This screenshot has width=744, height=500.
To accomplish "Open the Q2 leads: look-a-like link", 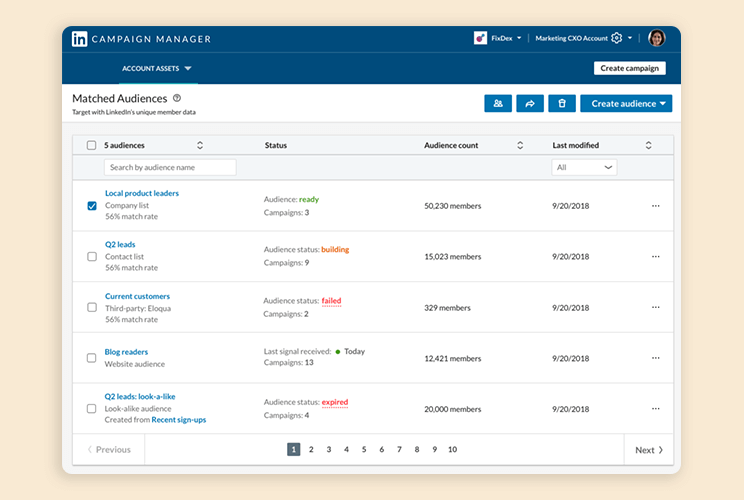I will point(140,397).
